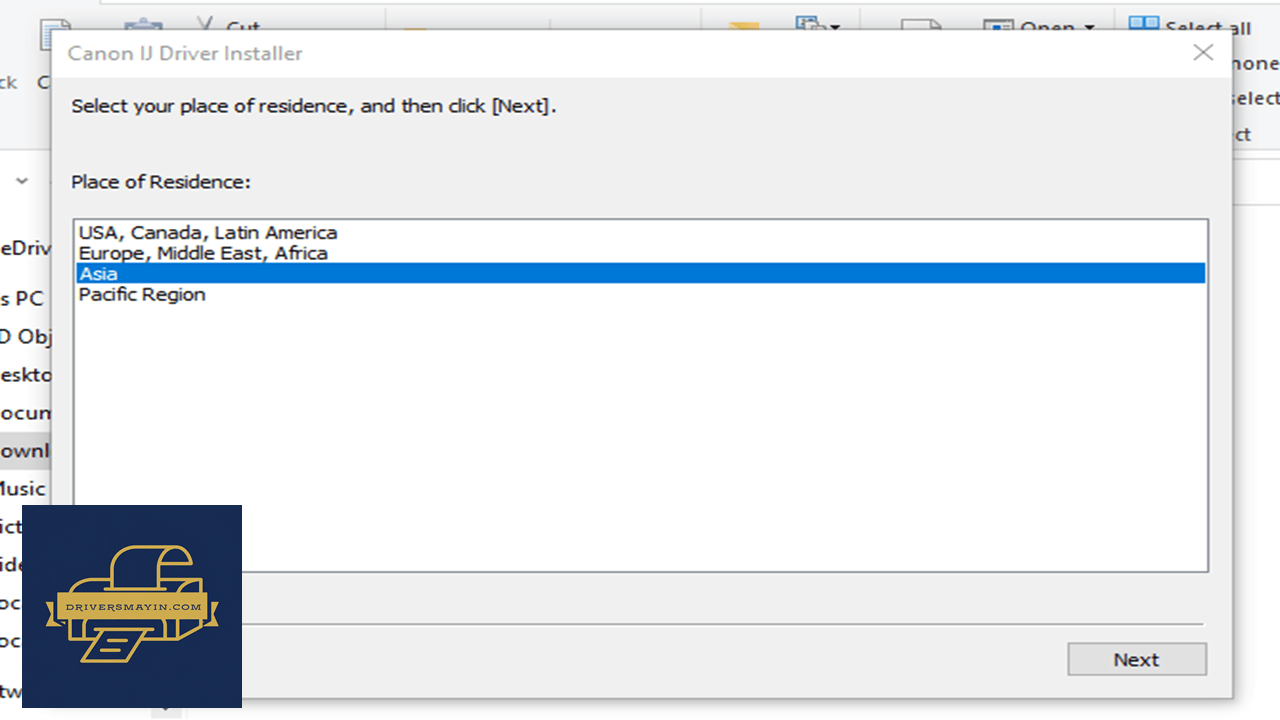
Task: Open the New item dropdown arrow
Action: (834, 27)
